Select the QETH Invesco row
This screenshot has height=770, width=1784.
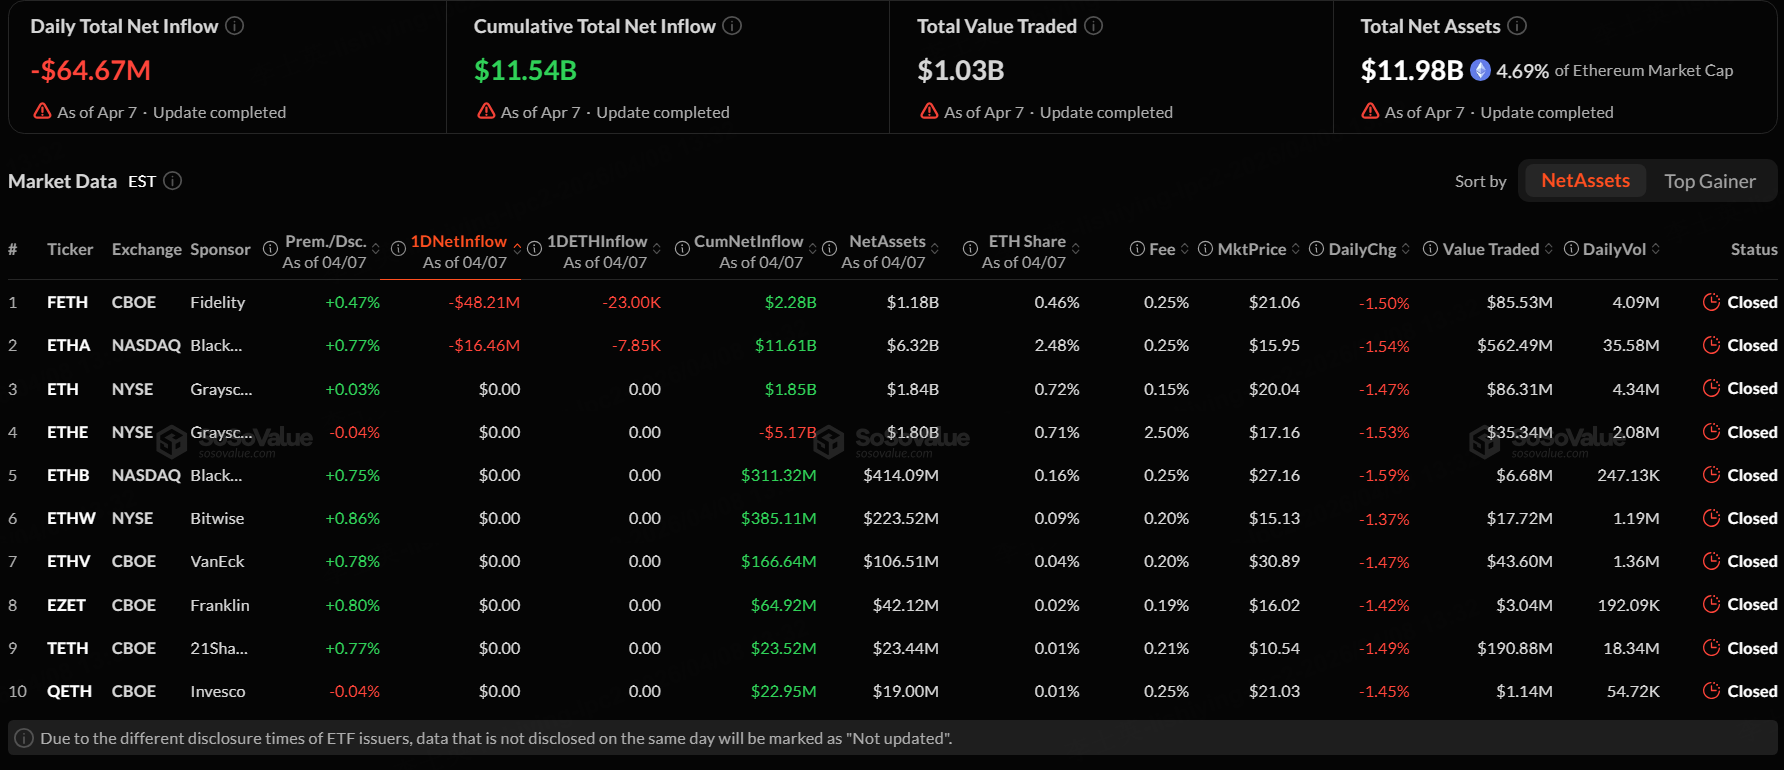pos(69,691)
